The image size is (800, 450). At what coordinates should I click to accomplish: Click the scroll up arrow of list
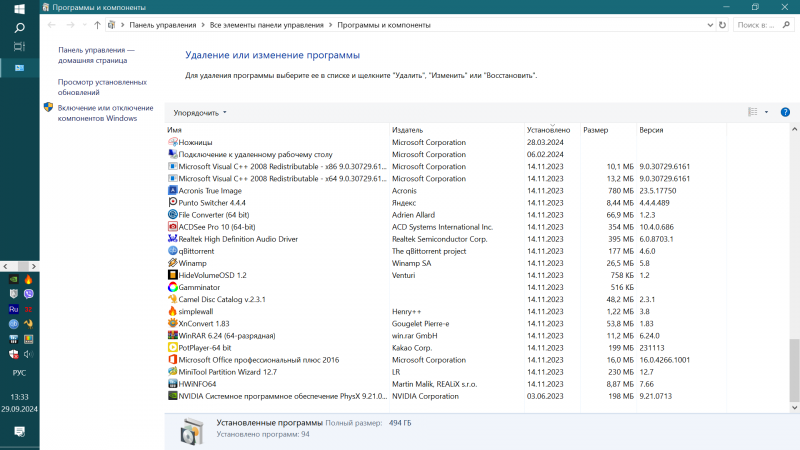click(794, 130)
